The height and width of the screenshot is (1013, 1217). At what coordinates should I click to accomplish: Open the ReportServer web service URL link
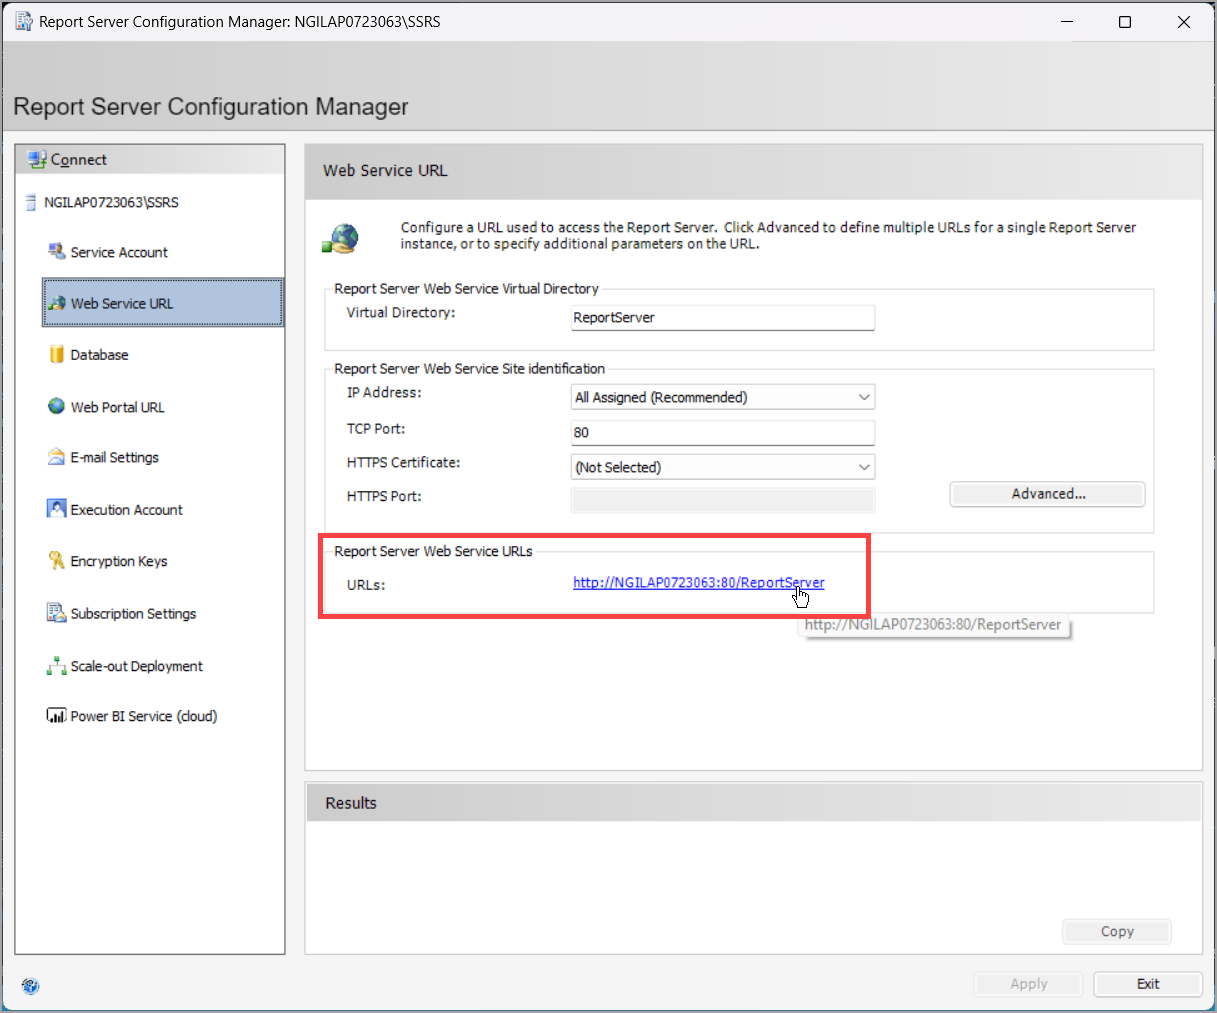(699, 583)
